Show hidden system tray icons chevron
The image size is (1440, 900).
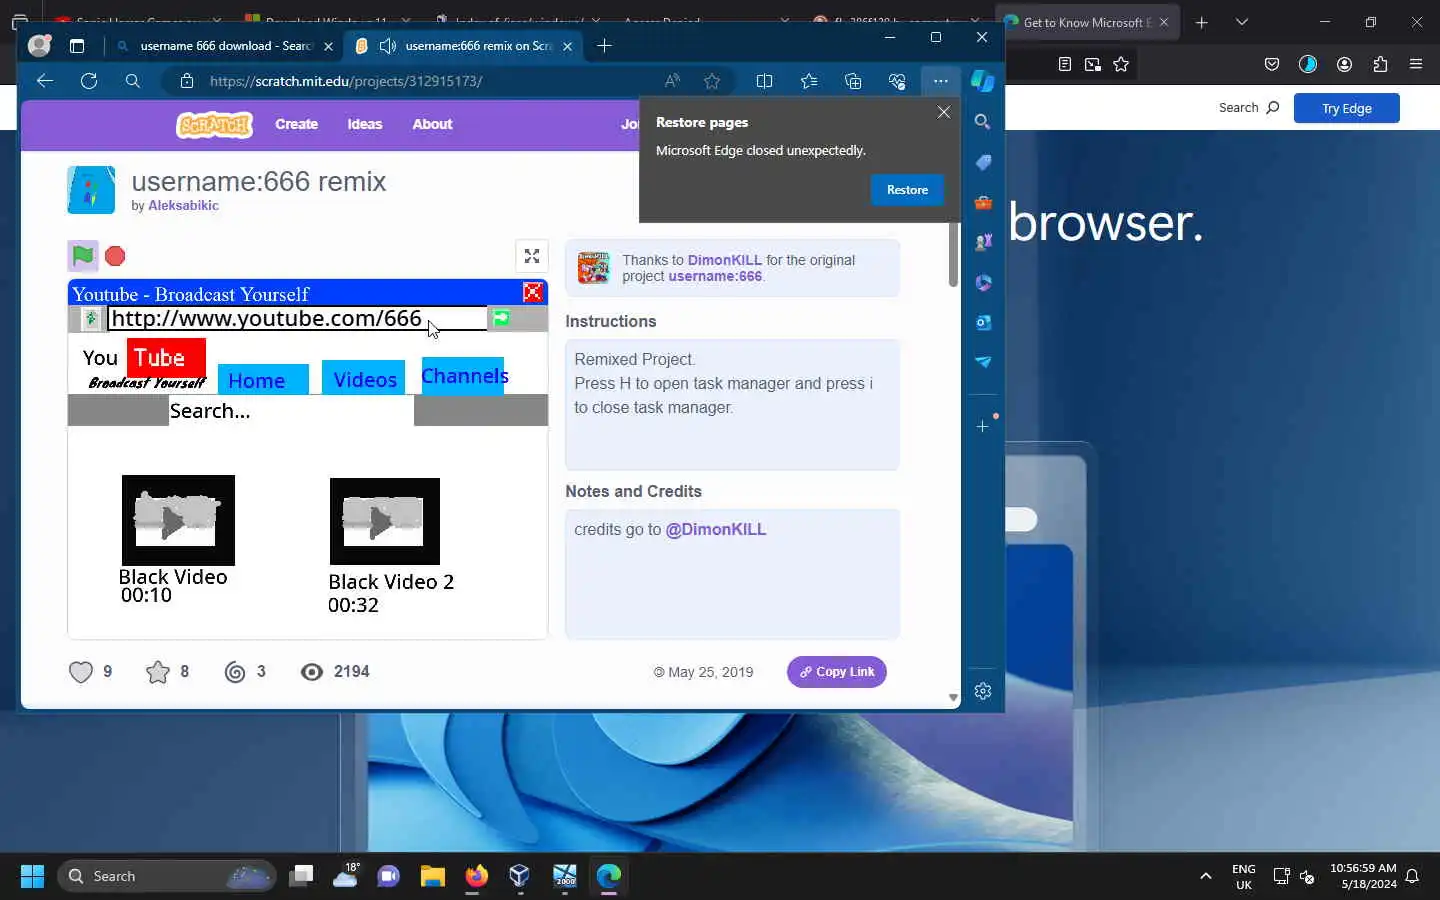[1206, 876]
